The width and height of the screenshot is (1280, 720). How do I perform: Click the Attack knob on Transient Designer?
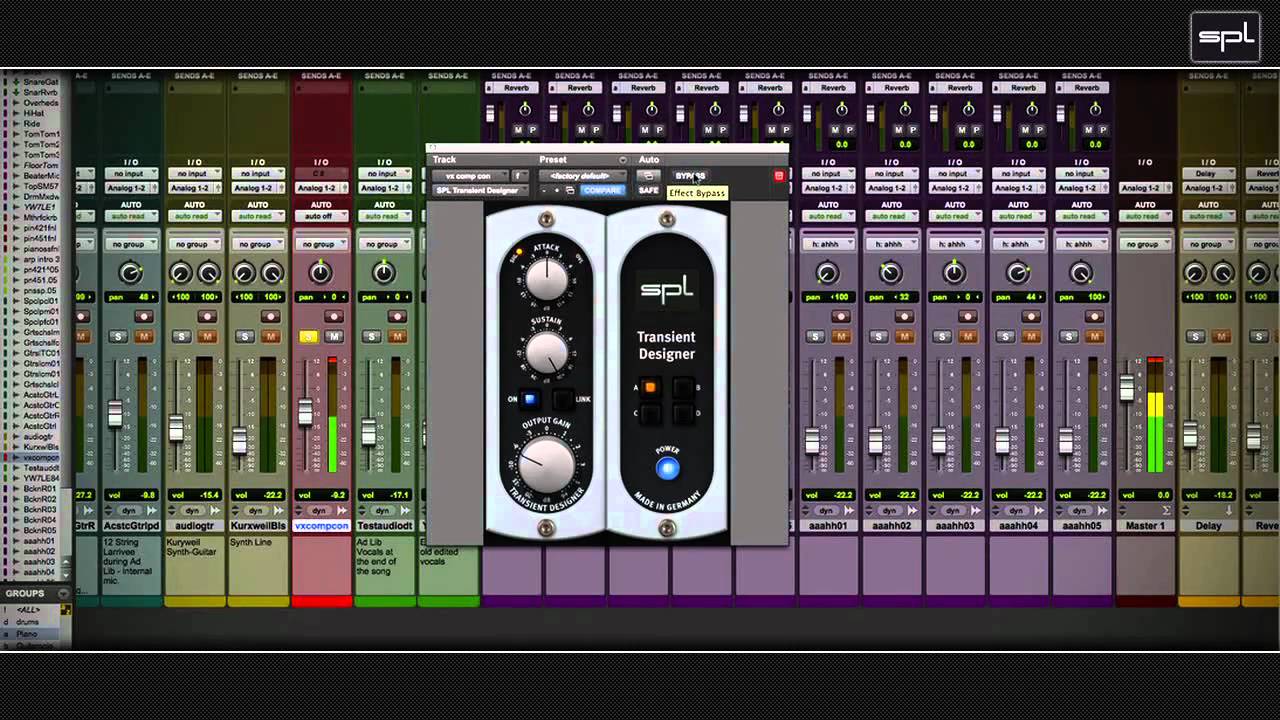click(546, 278)
